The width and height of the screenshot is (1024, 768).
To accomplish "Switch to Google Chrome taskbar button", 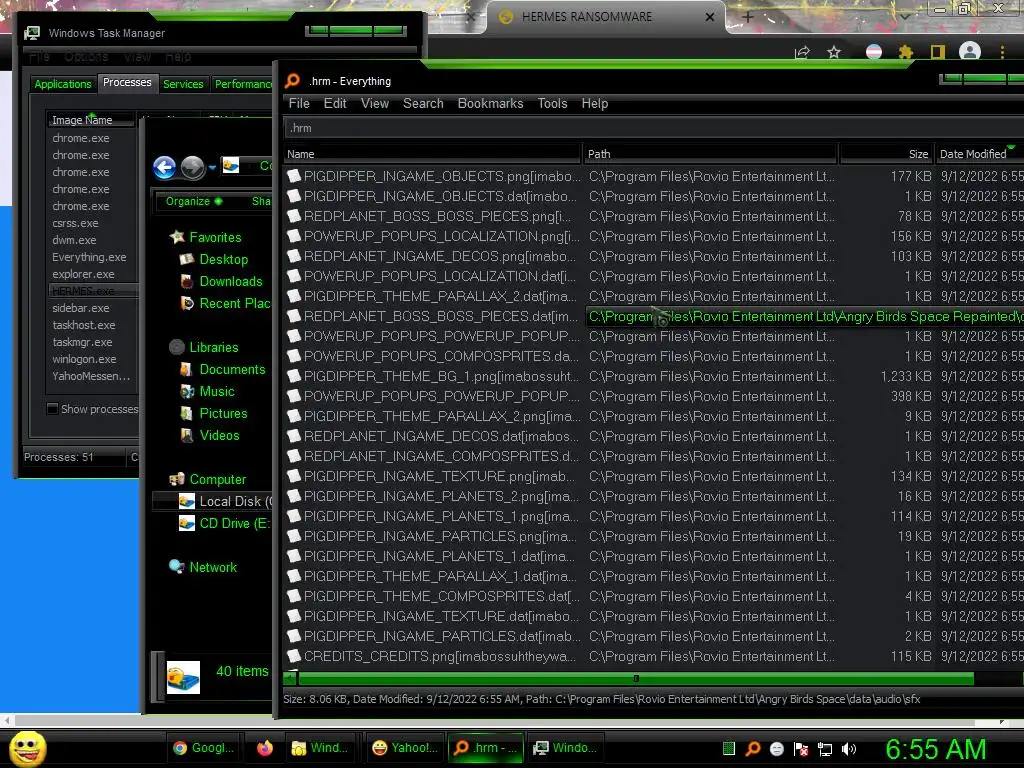I will tap(203, 748).
